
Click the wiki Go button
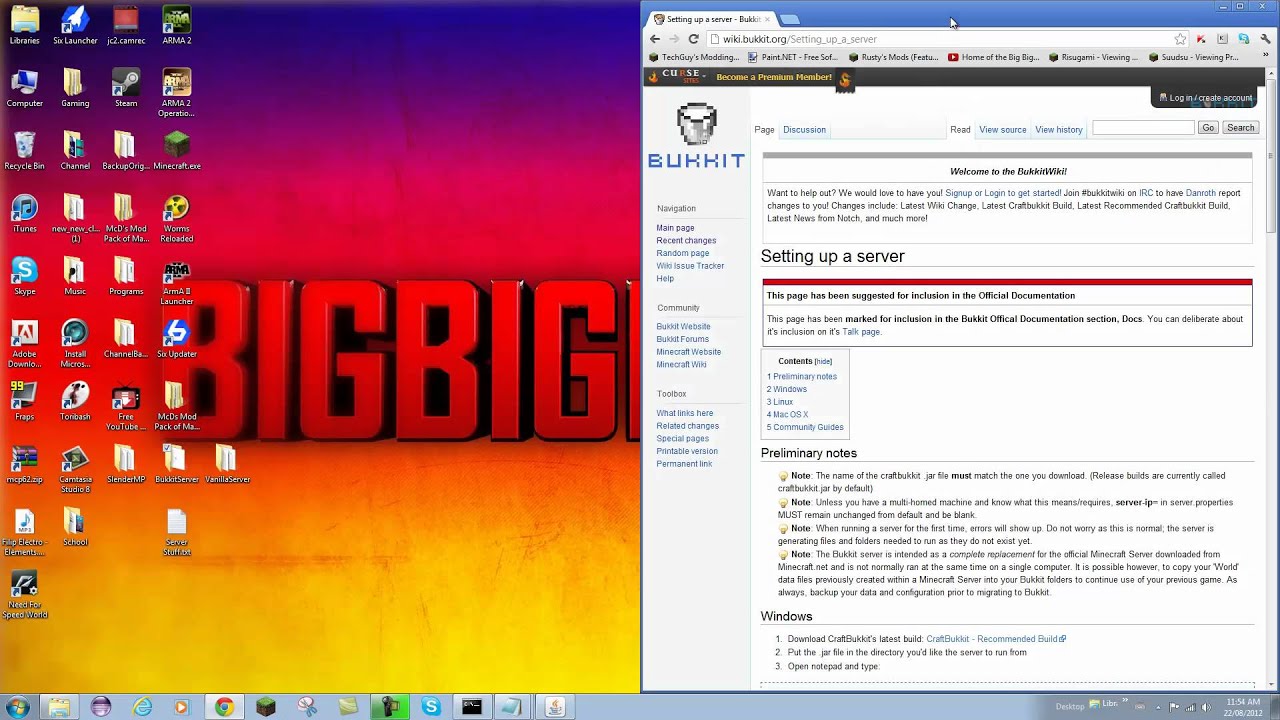click(x=1208, y=128)
